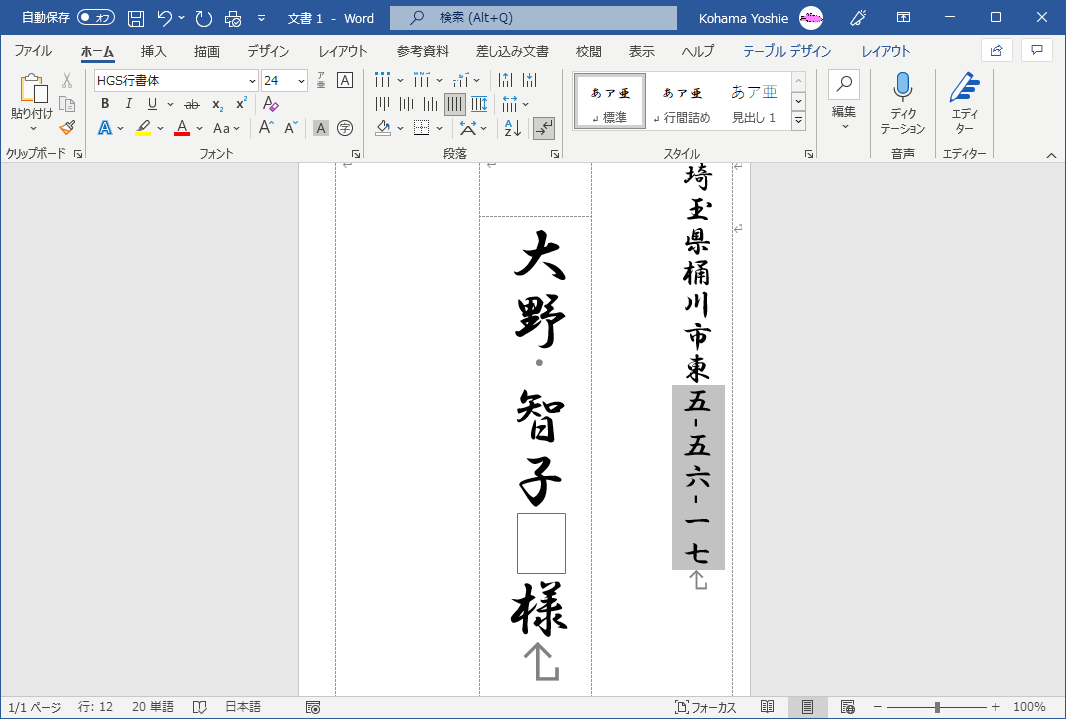Viewport: 1066px width, 719px height.
Task: Open highlight color dropdown arrow
Action: [160, 128]
